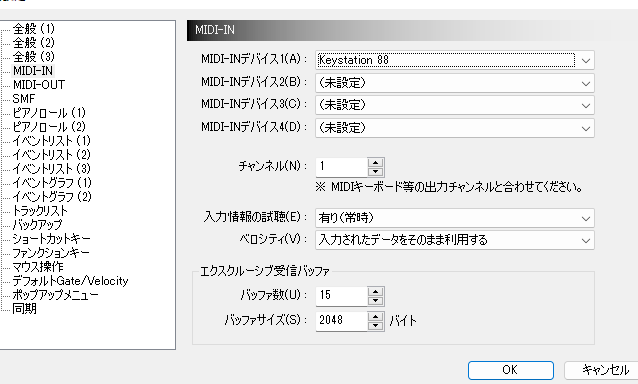Viewport: 638px width, 384px height.
Task: Select ピアノロール (1) tree item
Action: pos(49,113)
